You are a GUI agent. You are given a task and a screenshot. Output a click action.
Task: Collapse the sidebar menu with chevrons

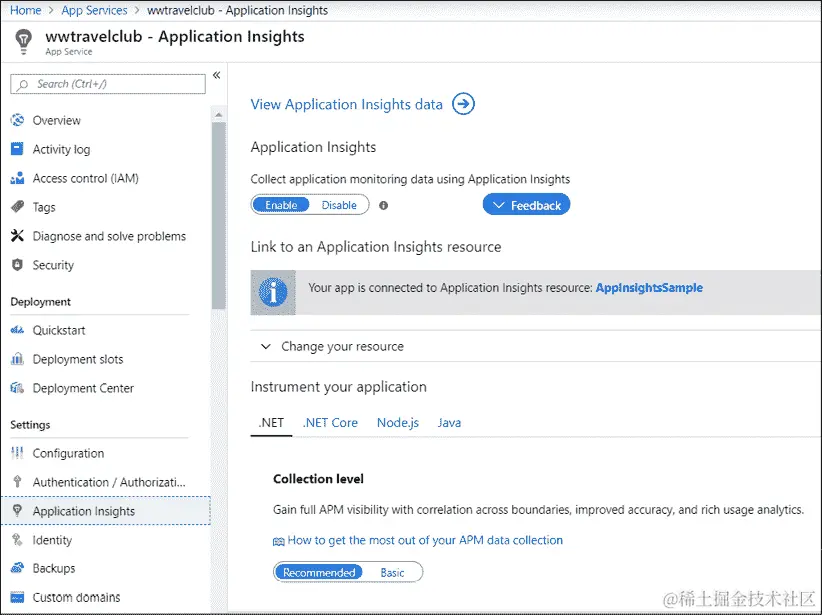tap(217, 76)
